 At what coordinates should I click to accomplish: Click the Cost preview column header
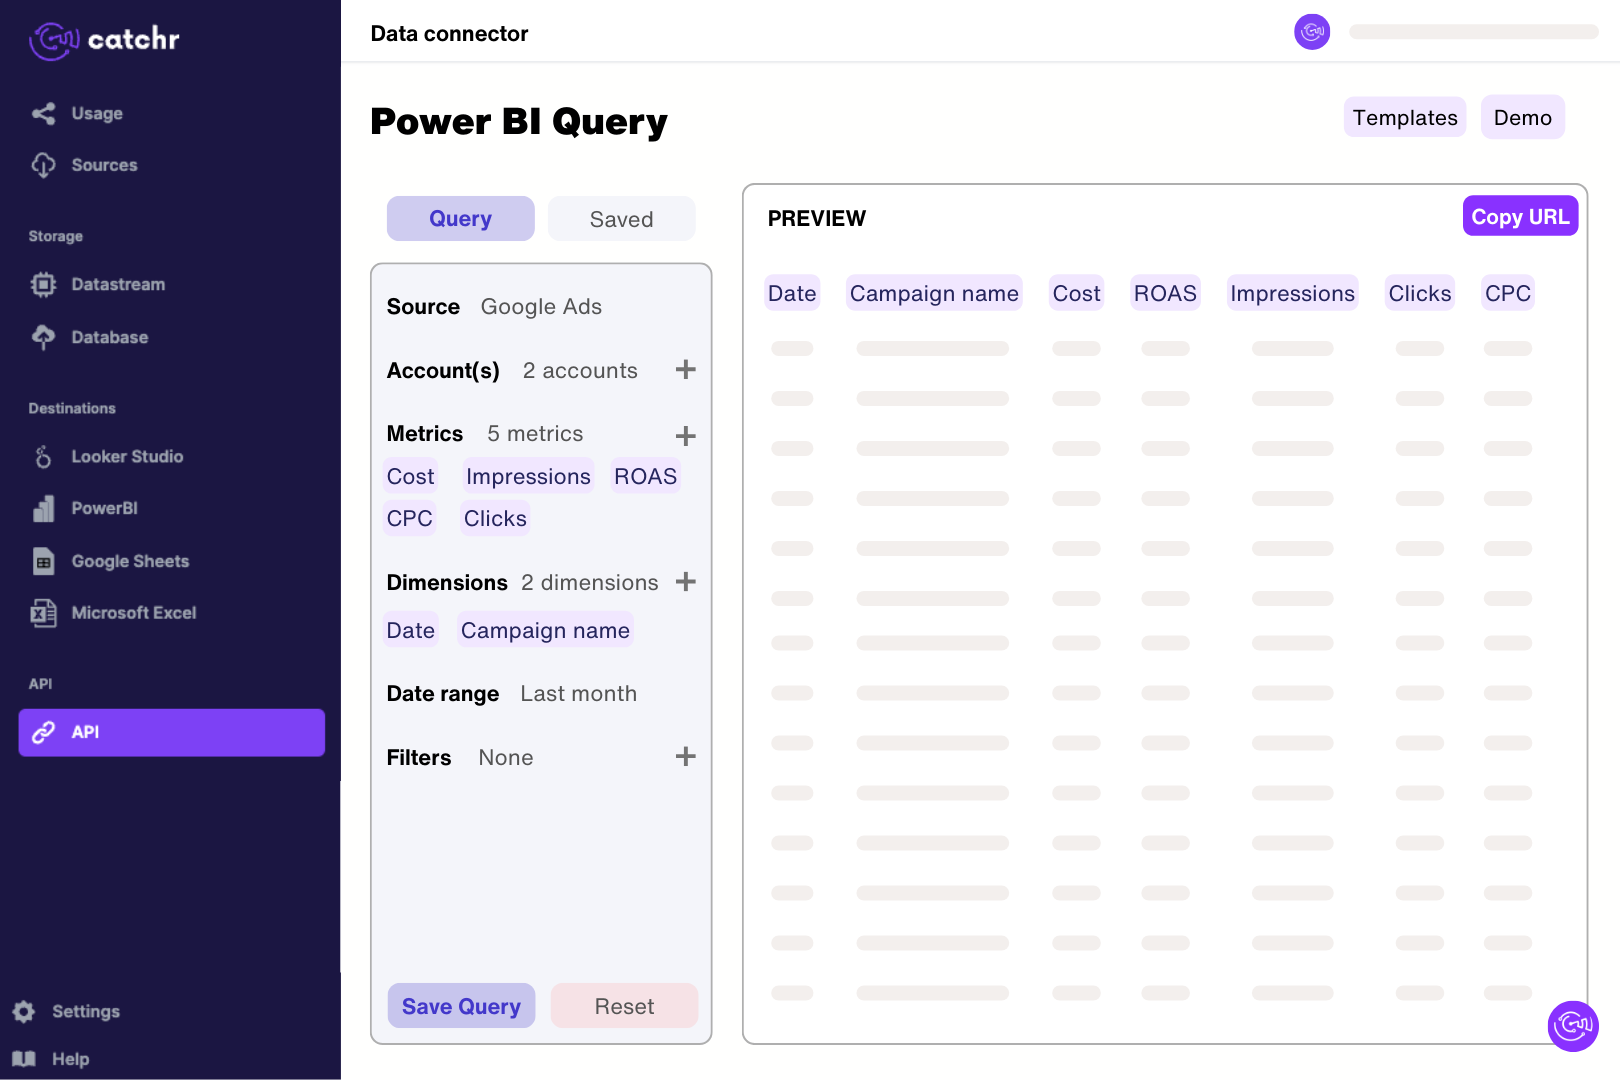click(1076, 293)
